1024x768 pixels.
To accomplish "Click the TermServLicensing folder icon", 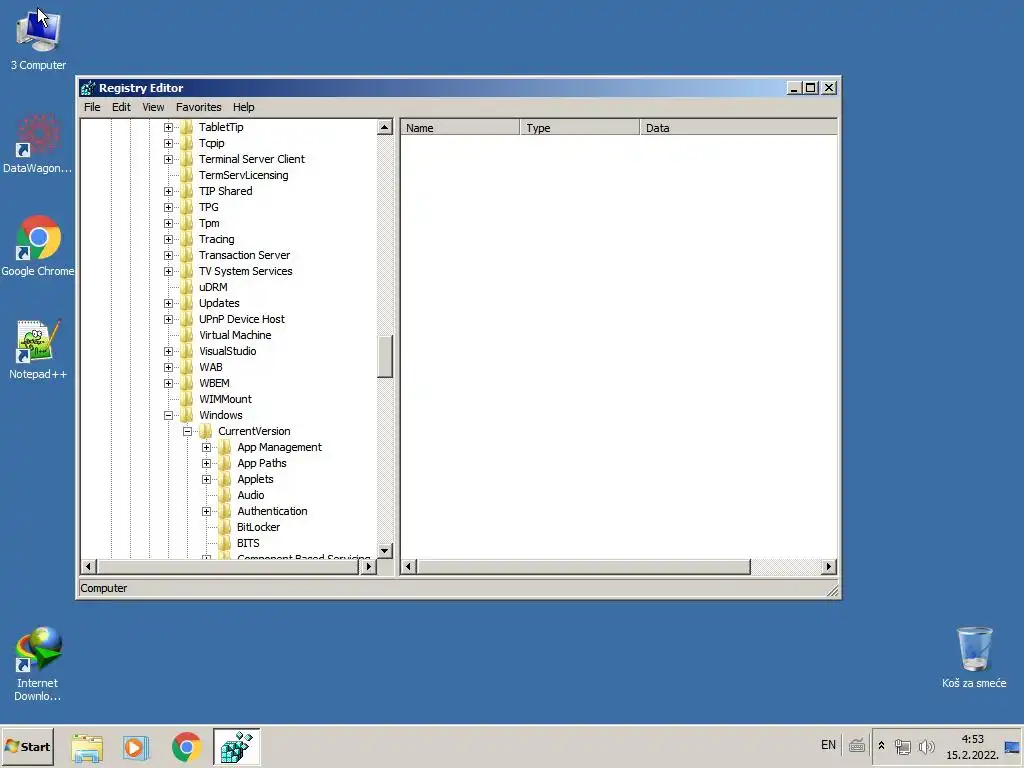I will coord(187,175).
